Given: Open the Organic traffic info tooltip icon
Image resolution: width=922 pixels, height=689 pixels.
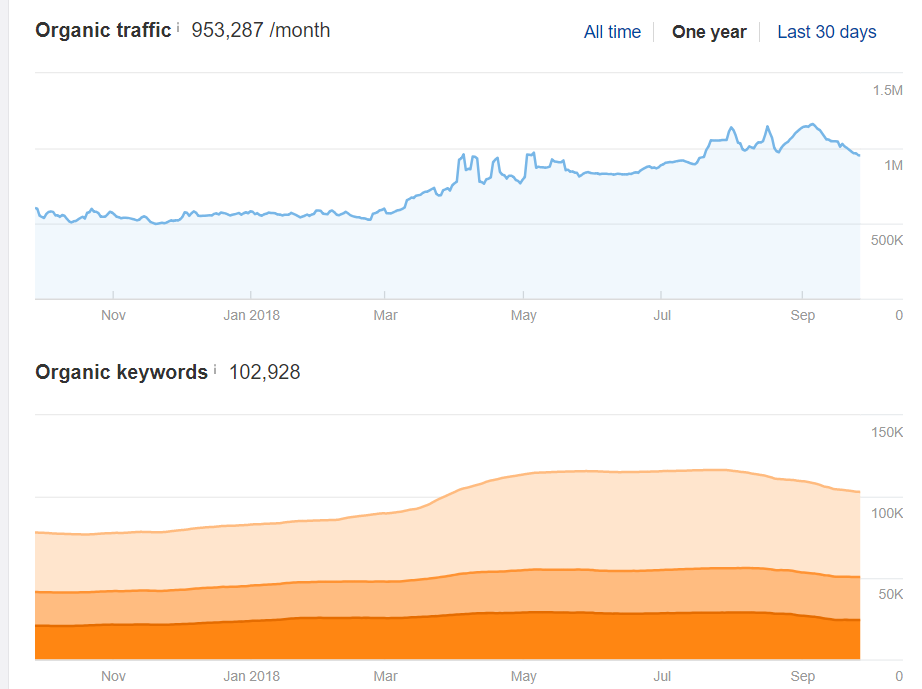Looking at the screenshot, I should pyautogui.click(x=178, y=27).
